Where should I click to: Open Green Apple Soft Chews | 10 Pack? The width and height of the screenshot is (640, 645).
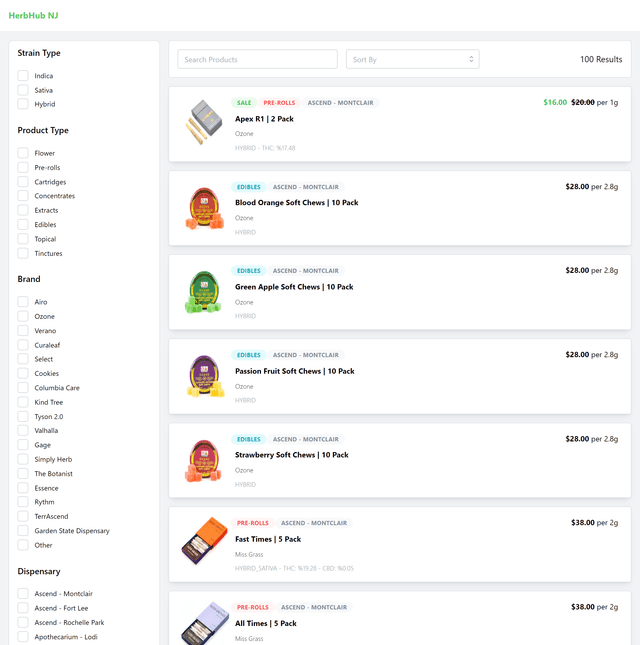294,287
